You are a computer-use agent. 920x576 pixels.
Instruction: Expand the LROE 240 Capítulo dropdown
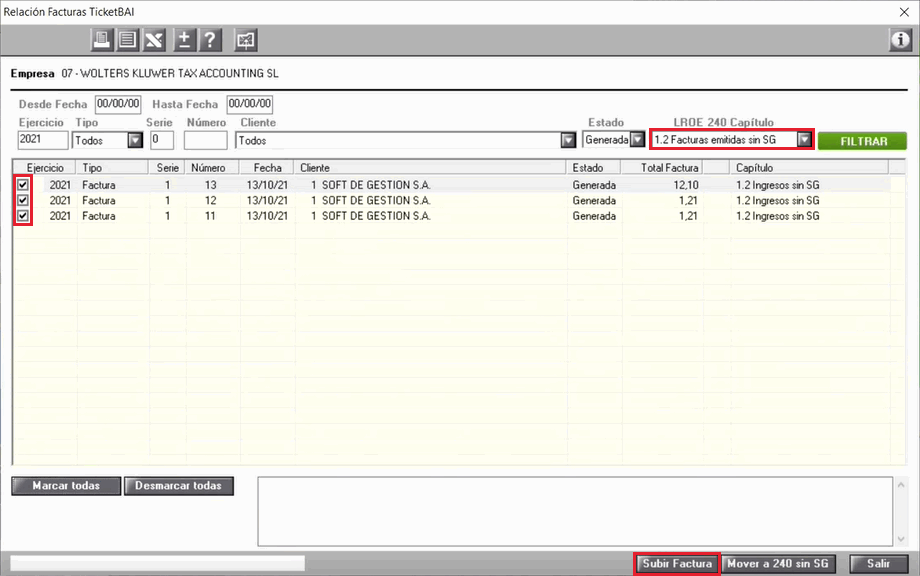(x=804, y=140)
